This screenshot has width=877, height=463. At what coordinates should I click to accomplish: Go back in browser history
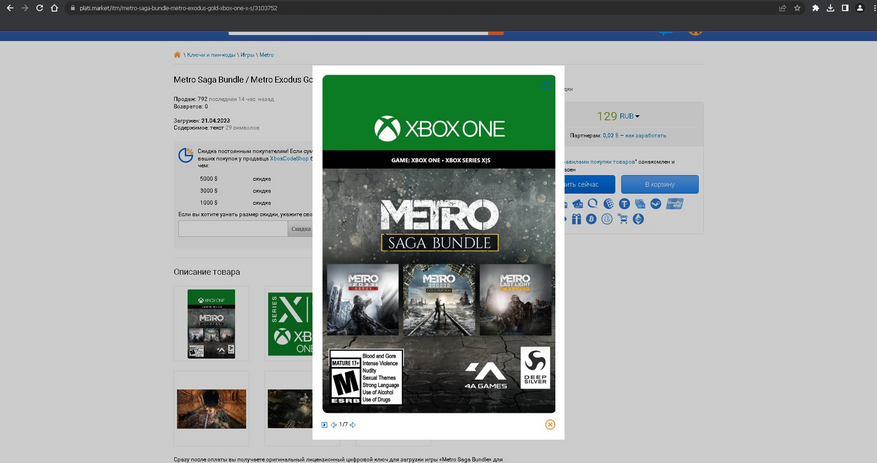coord(10,8)
